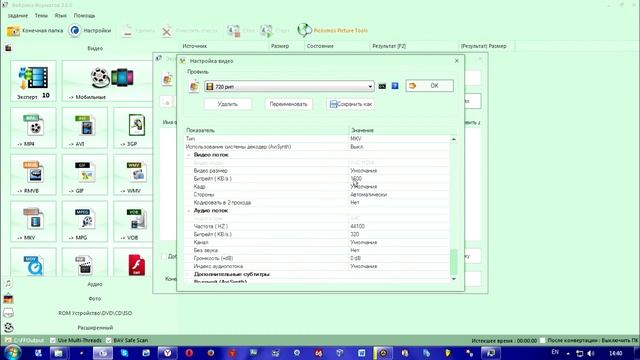Image resolution: width=640 pixels, height=360 pixels.
Task: Open the Эксперт conversion tile
Action: pyautogui.click(x=33, y=81)
